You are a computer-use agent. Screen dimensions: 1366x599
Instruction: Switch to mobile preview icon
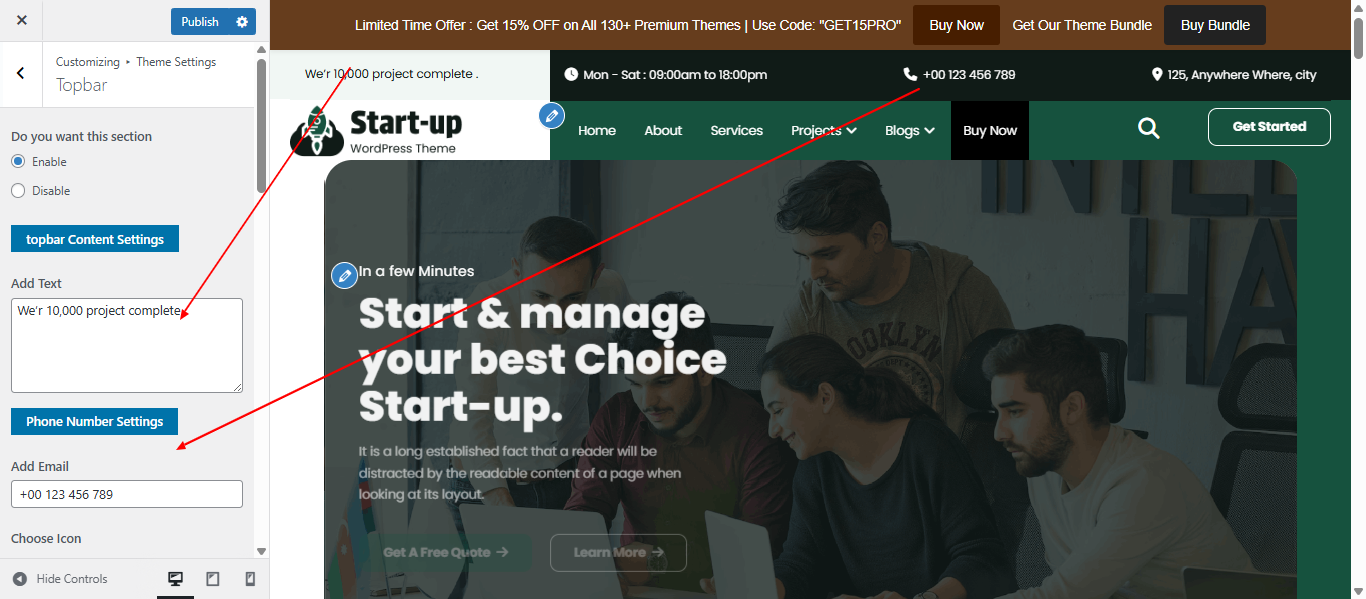[250, 579]
